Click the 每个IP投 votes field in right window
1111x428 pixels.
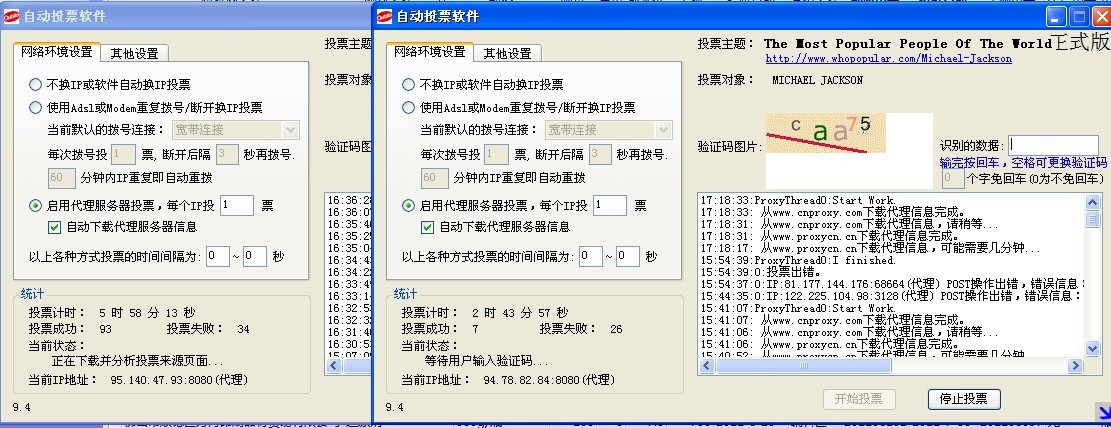[610, 205]
